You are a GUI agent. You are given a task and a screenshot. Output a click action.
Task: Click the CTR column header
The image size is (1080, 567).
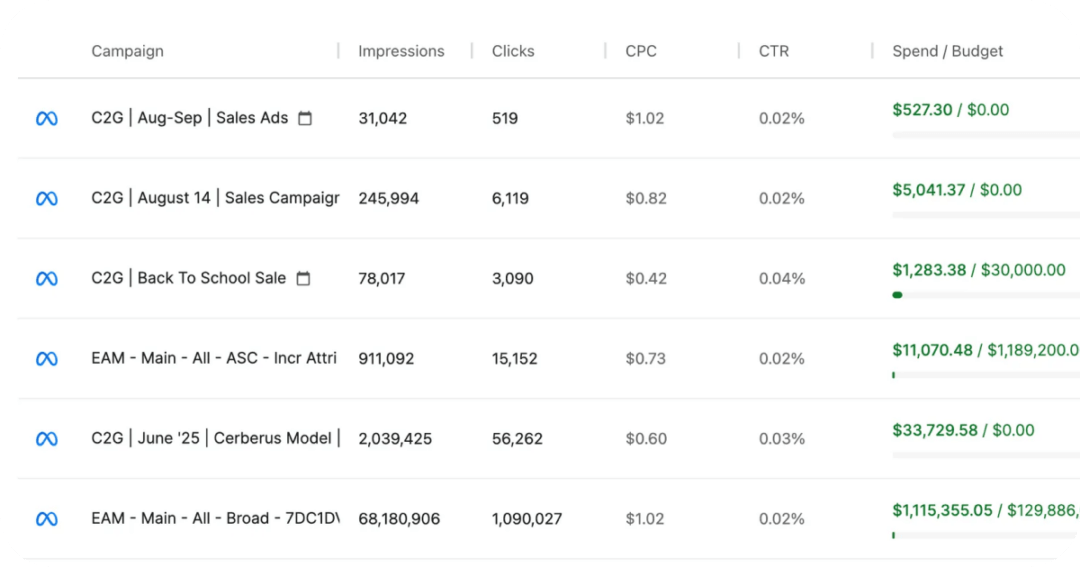[x=774, y=51]
